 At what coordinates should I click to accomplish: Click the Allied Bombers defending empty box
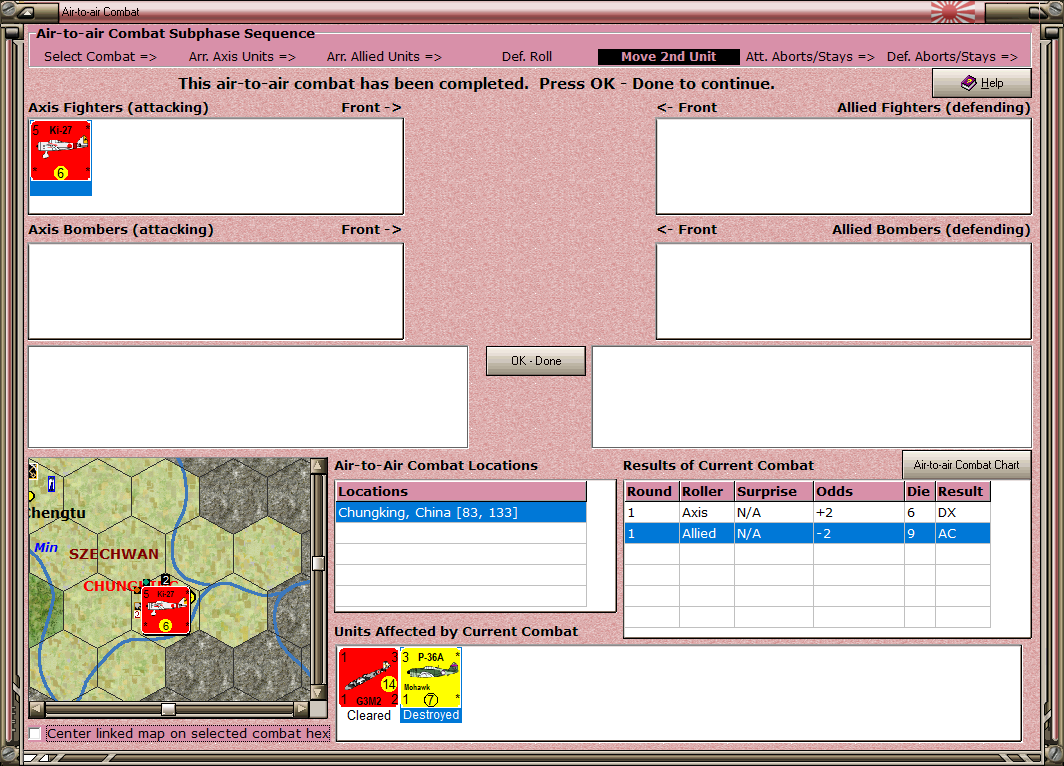click(x=843, y=291)
